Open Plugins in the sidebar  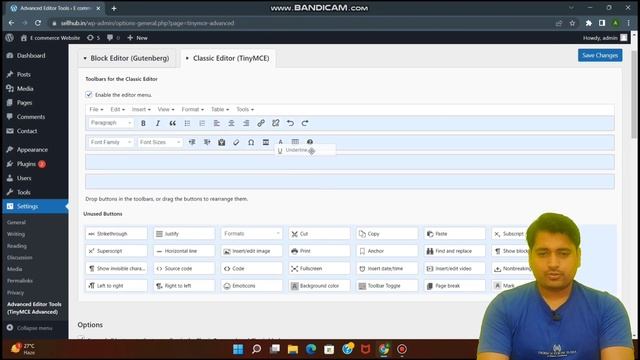point(27,164)
